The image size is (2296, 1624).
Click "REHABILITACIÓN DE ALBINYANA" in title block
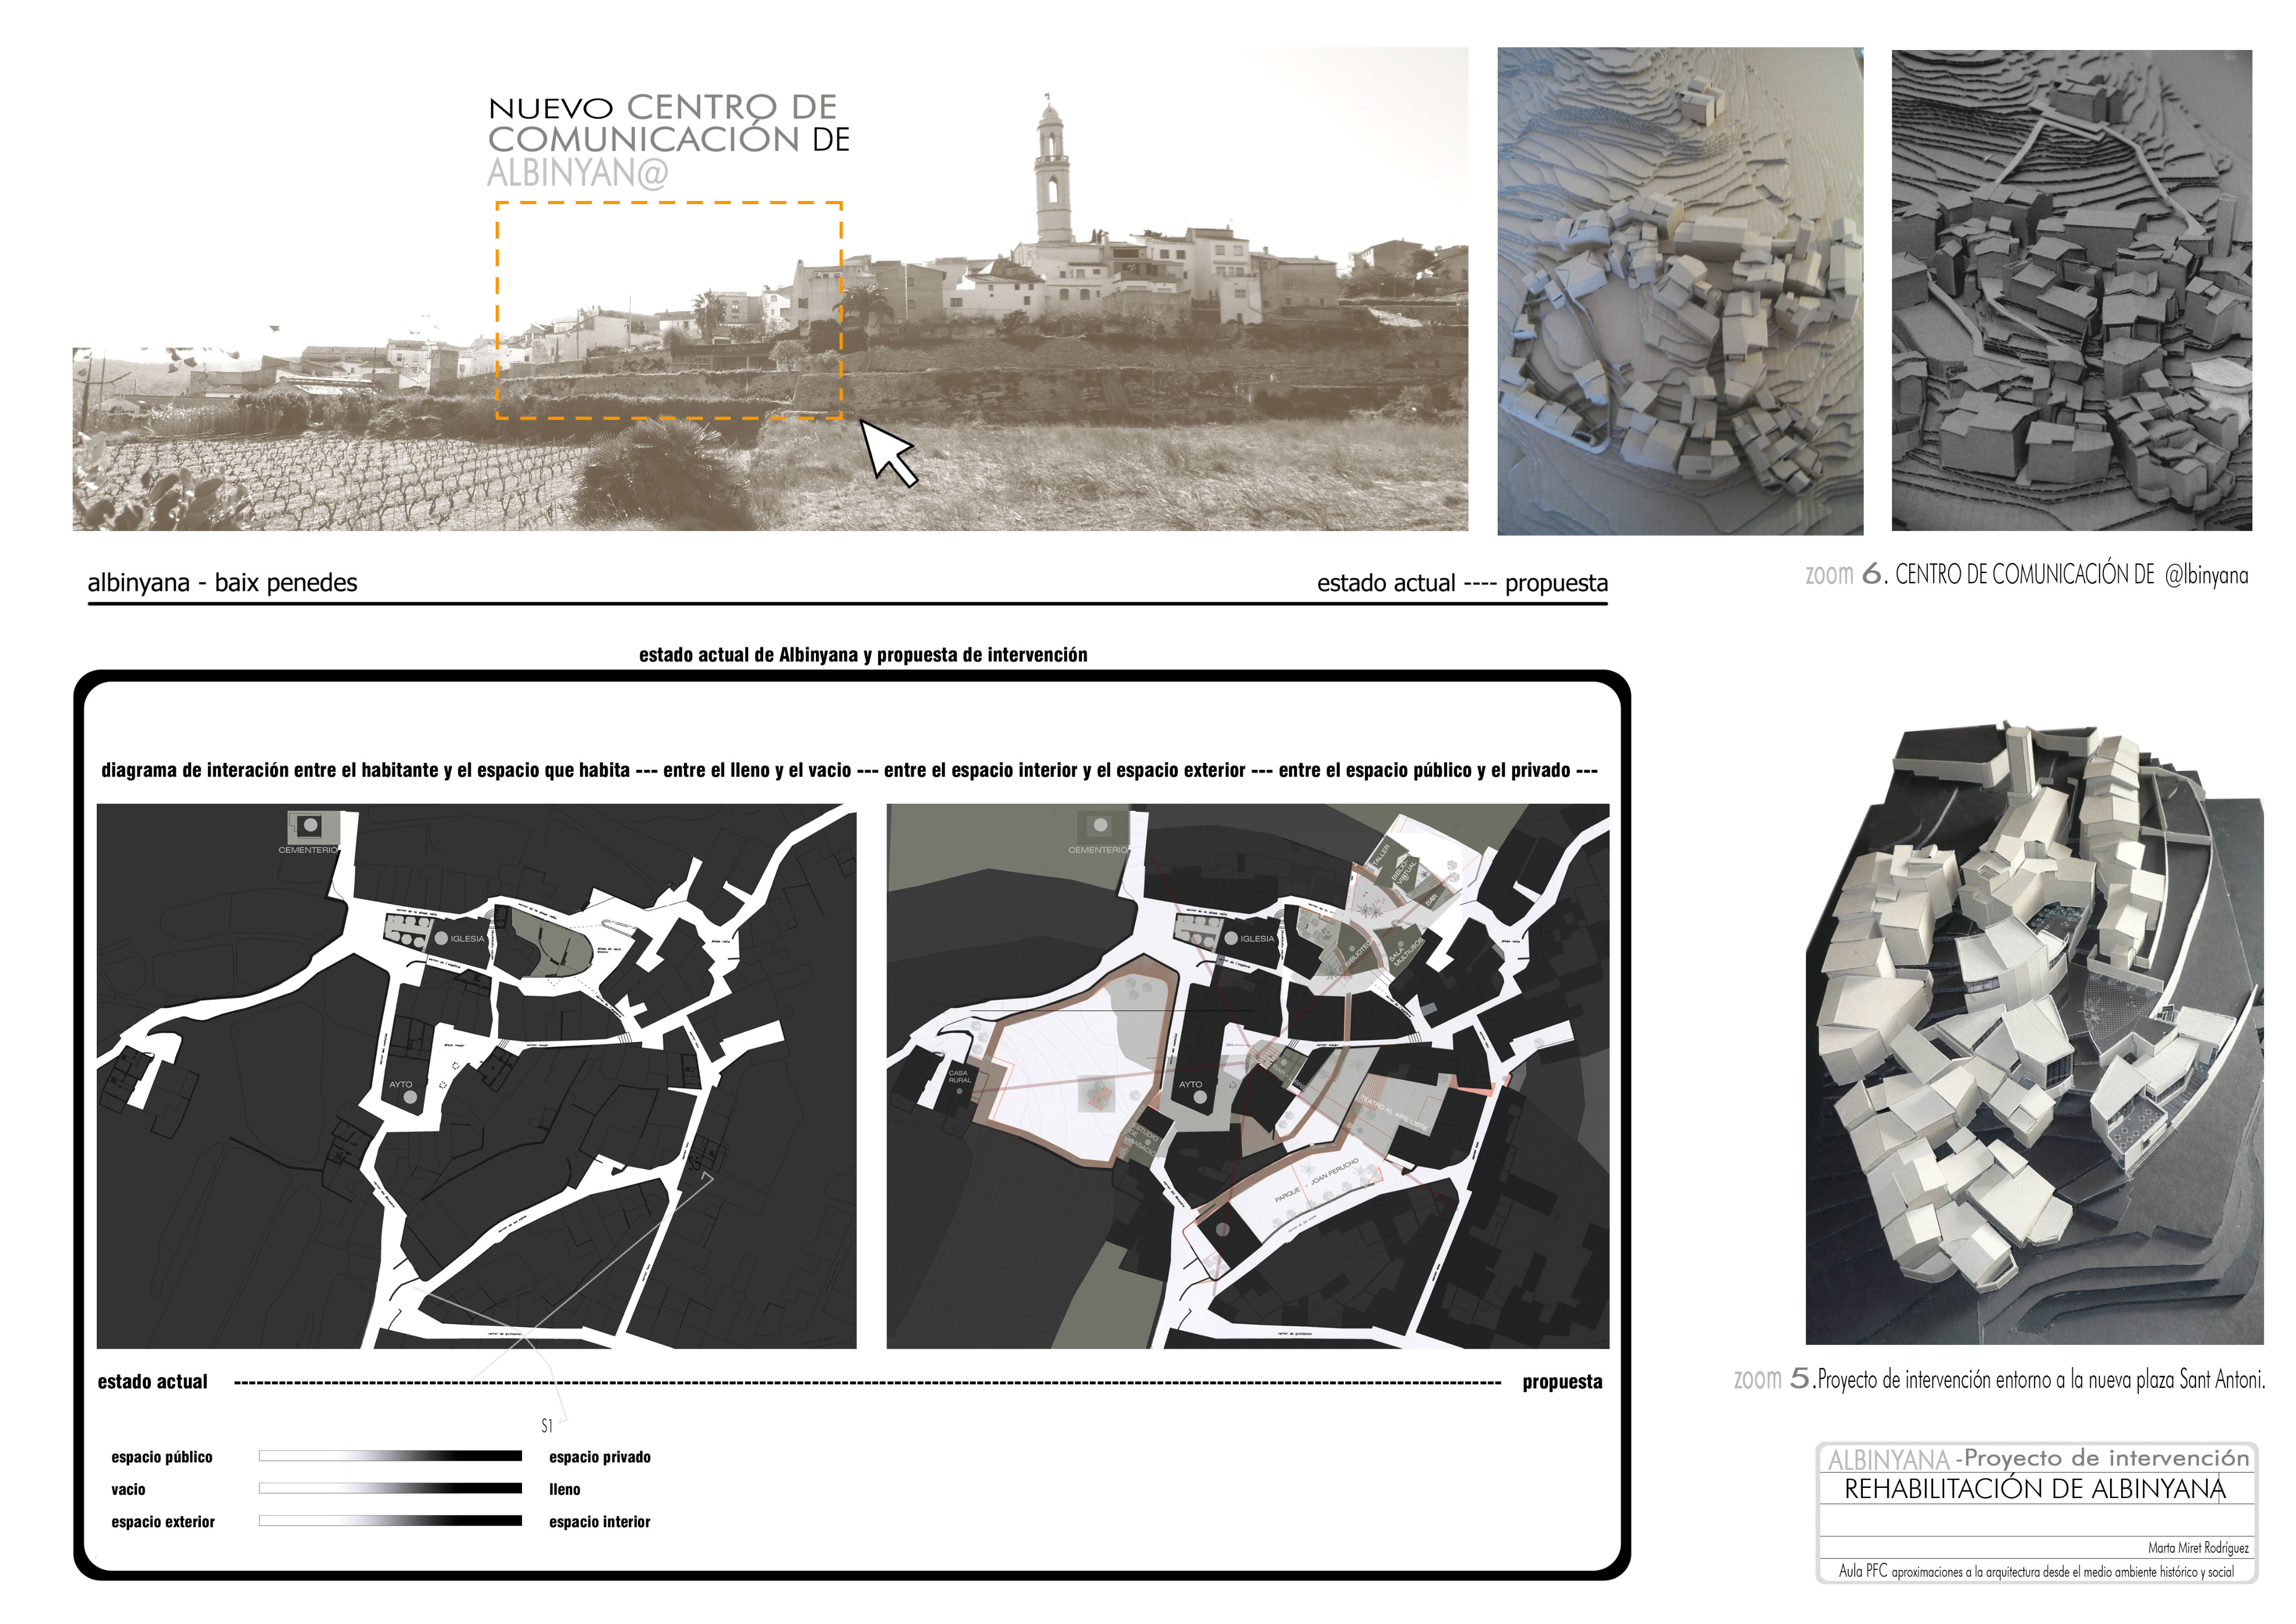point(2035,1489)
